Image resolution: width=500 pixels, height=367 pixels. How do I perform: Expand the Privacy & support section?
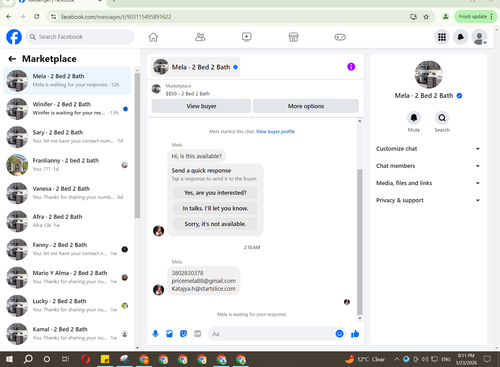pos(428,200)
